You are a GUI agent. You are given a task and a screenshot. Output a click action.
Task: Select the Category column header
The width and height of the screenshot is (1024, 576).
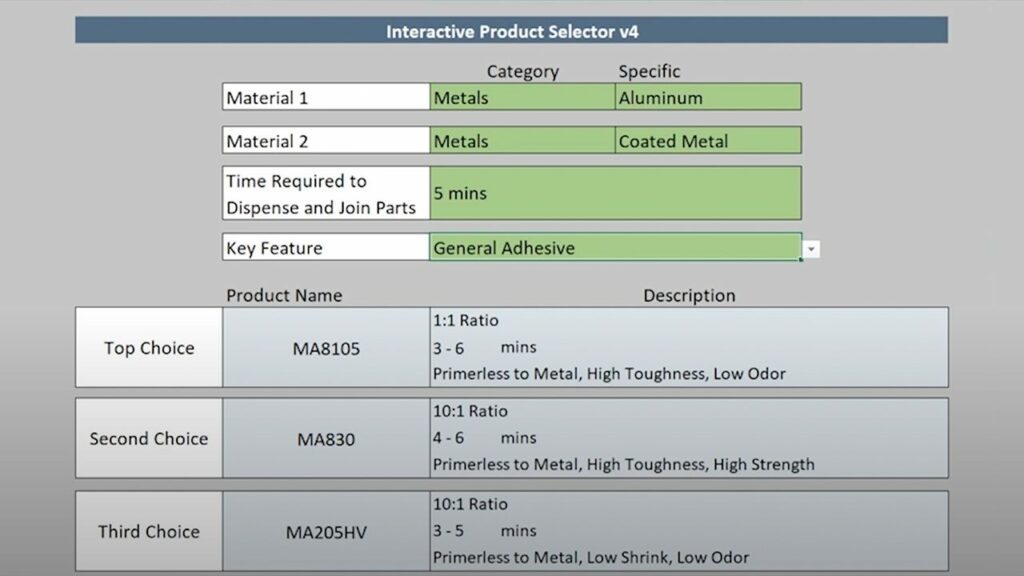pyautogui.click(x=524, y=71)
